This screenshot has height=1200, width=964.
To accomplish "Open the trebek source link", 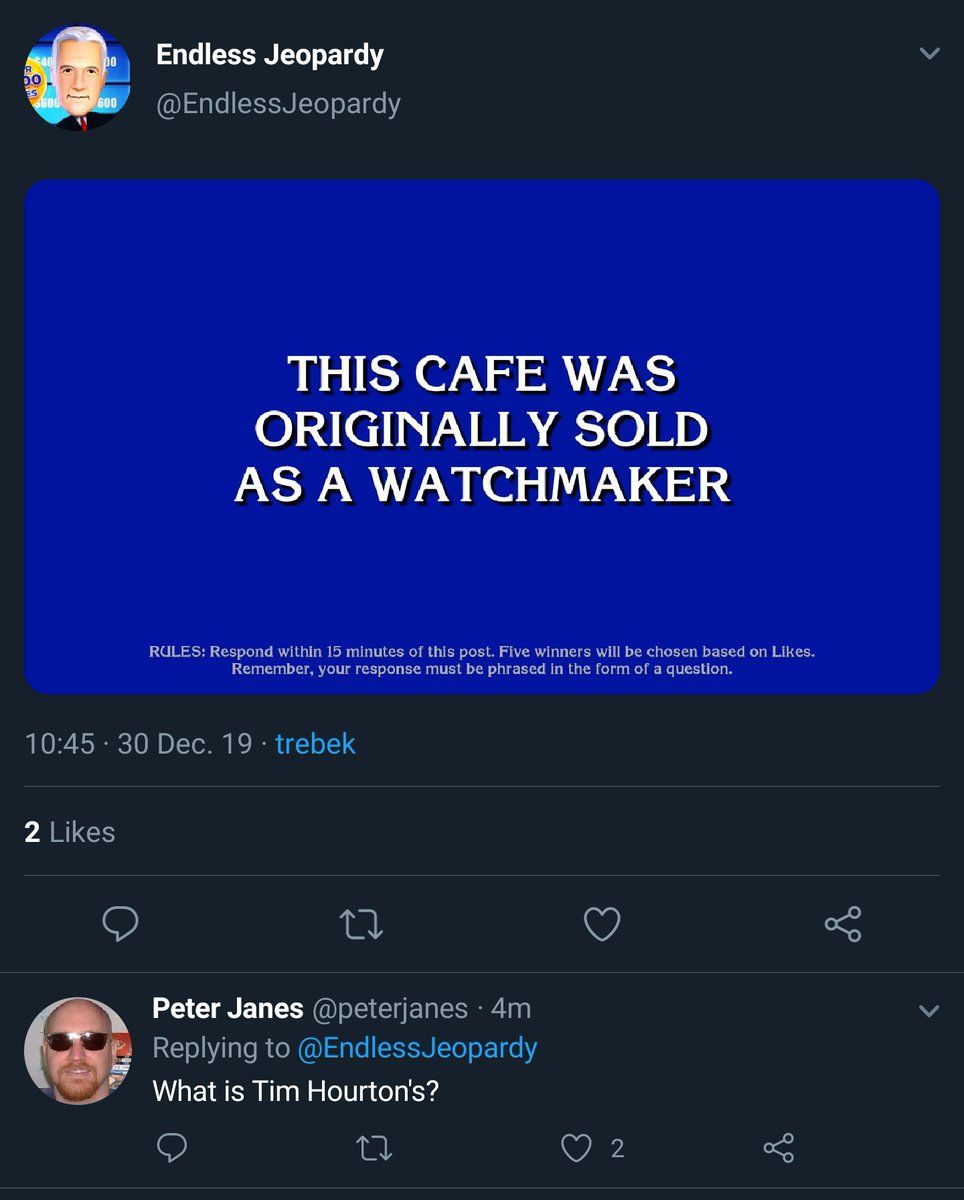I will [315, 744].
